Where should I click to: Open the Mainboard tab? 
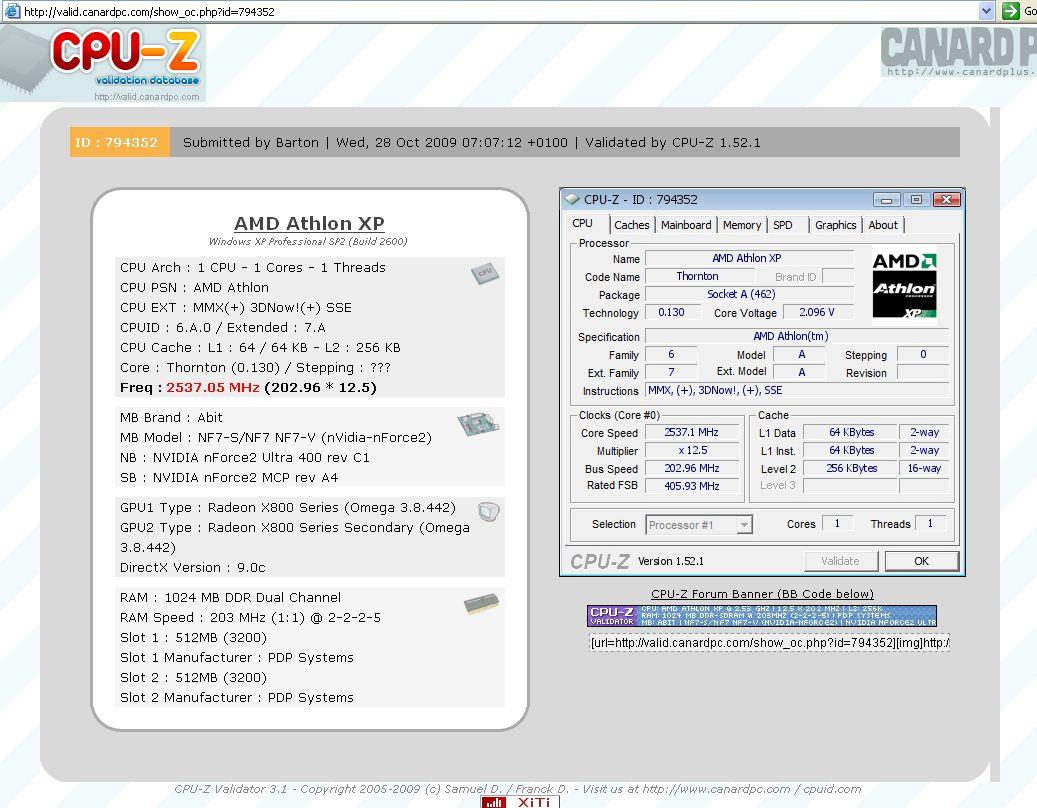tap(686, 225)
